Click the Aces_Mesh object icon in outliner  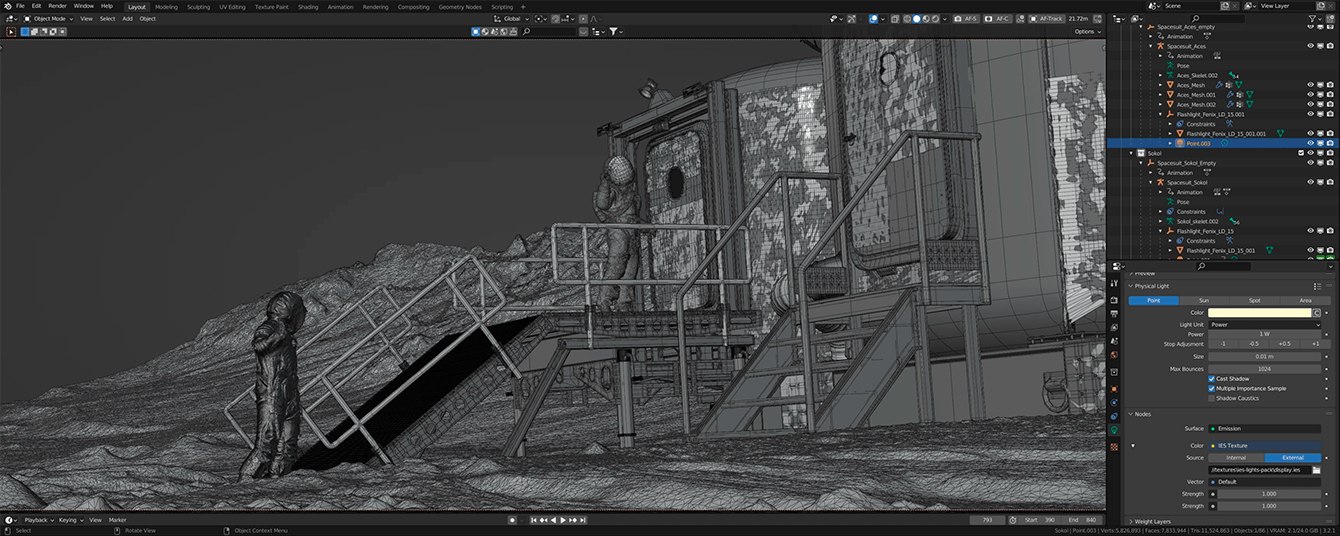(1171, 85)
